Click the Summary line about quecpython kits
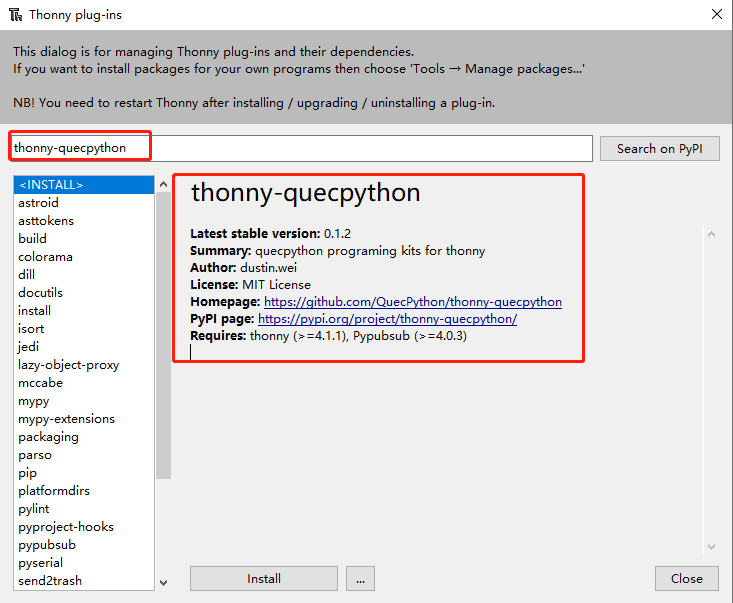This screenshot has width=733, height=603. click(338, 251)
